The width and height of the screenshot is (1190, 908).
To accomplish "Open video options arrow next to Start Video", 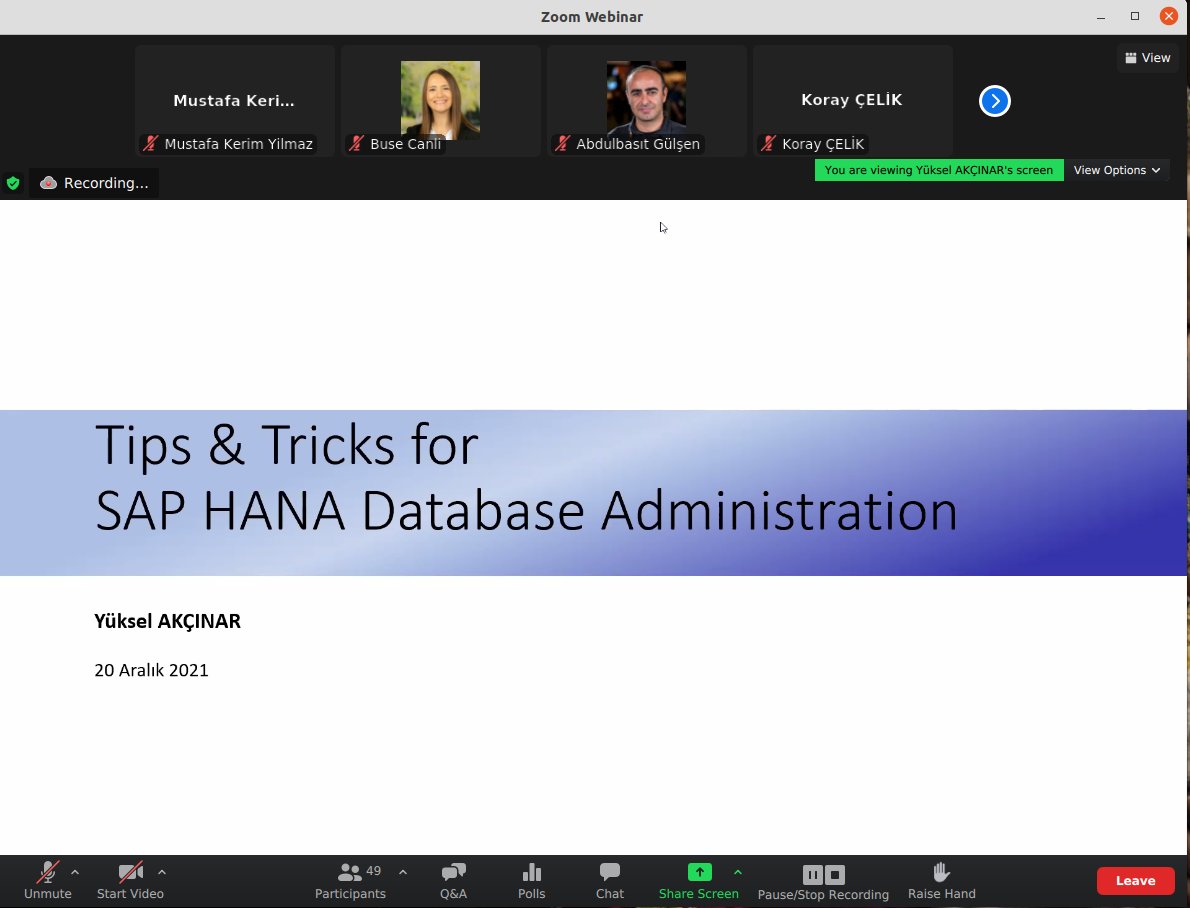I will coord(162,872).
